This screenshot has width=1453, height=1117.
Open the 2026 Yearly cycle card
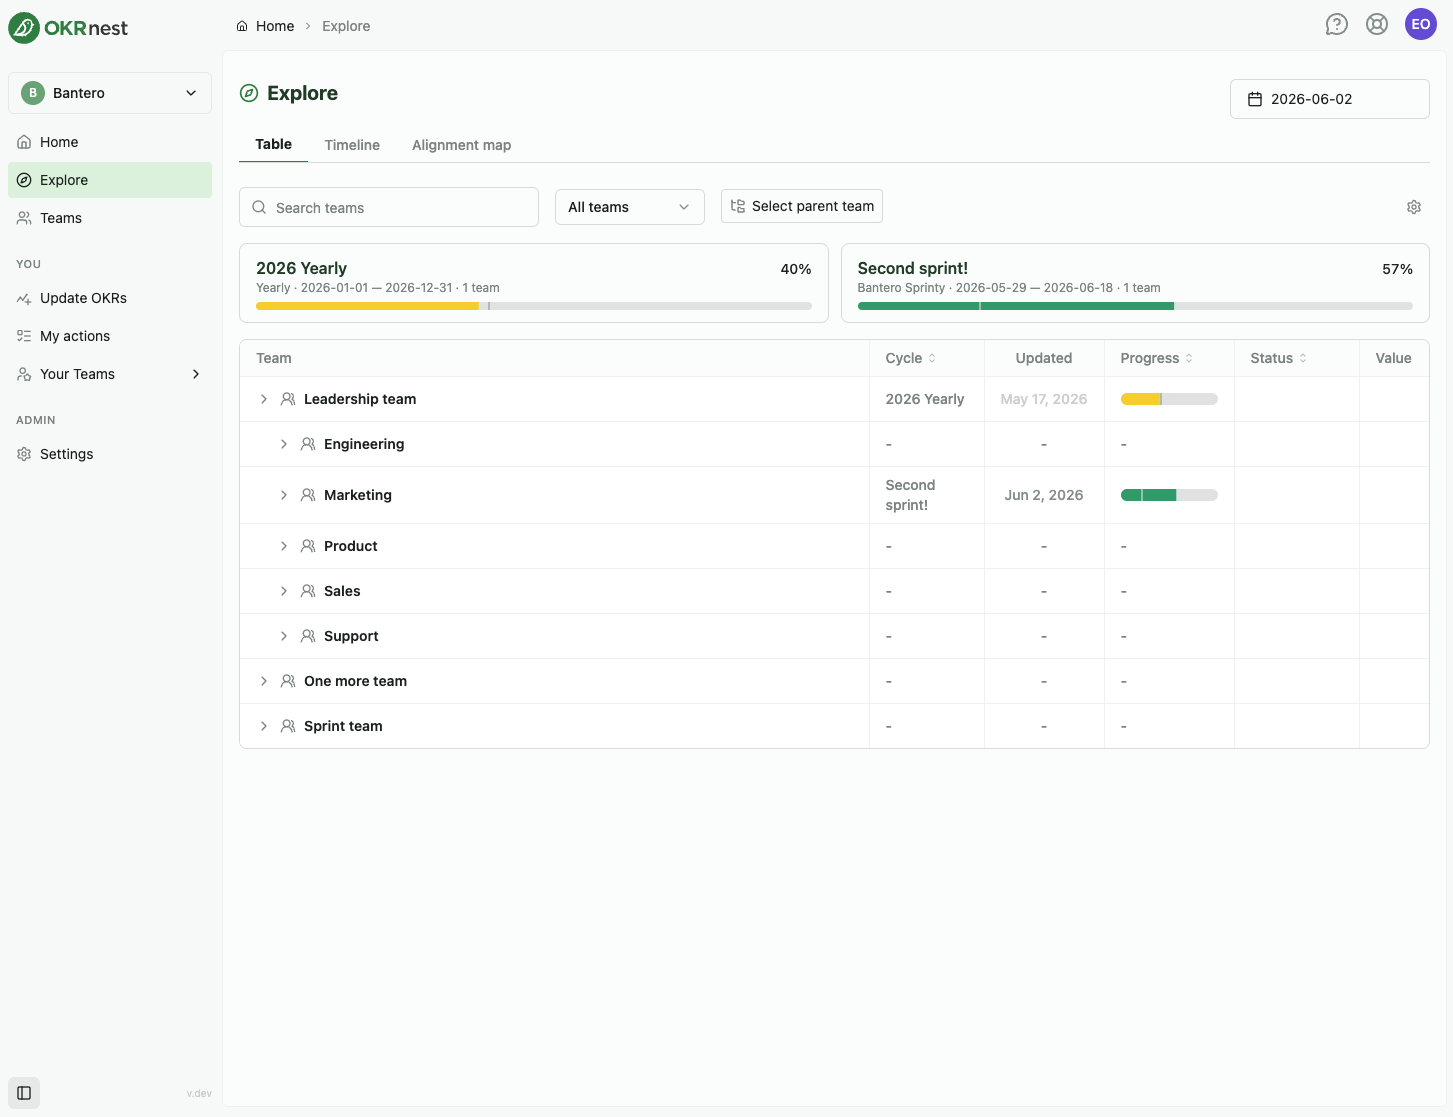[534, 283]
